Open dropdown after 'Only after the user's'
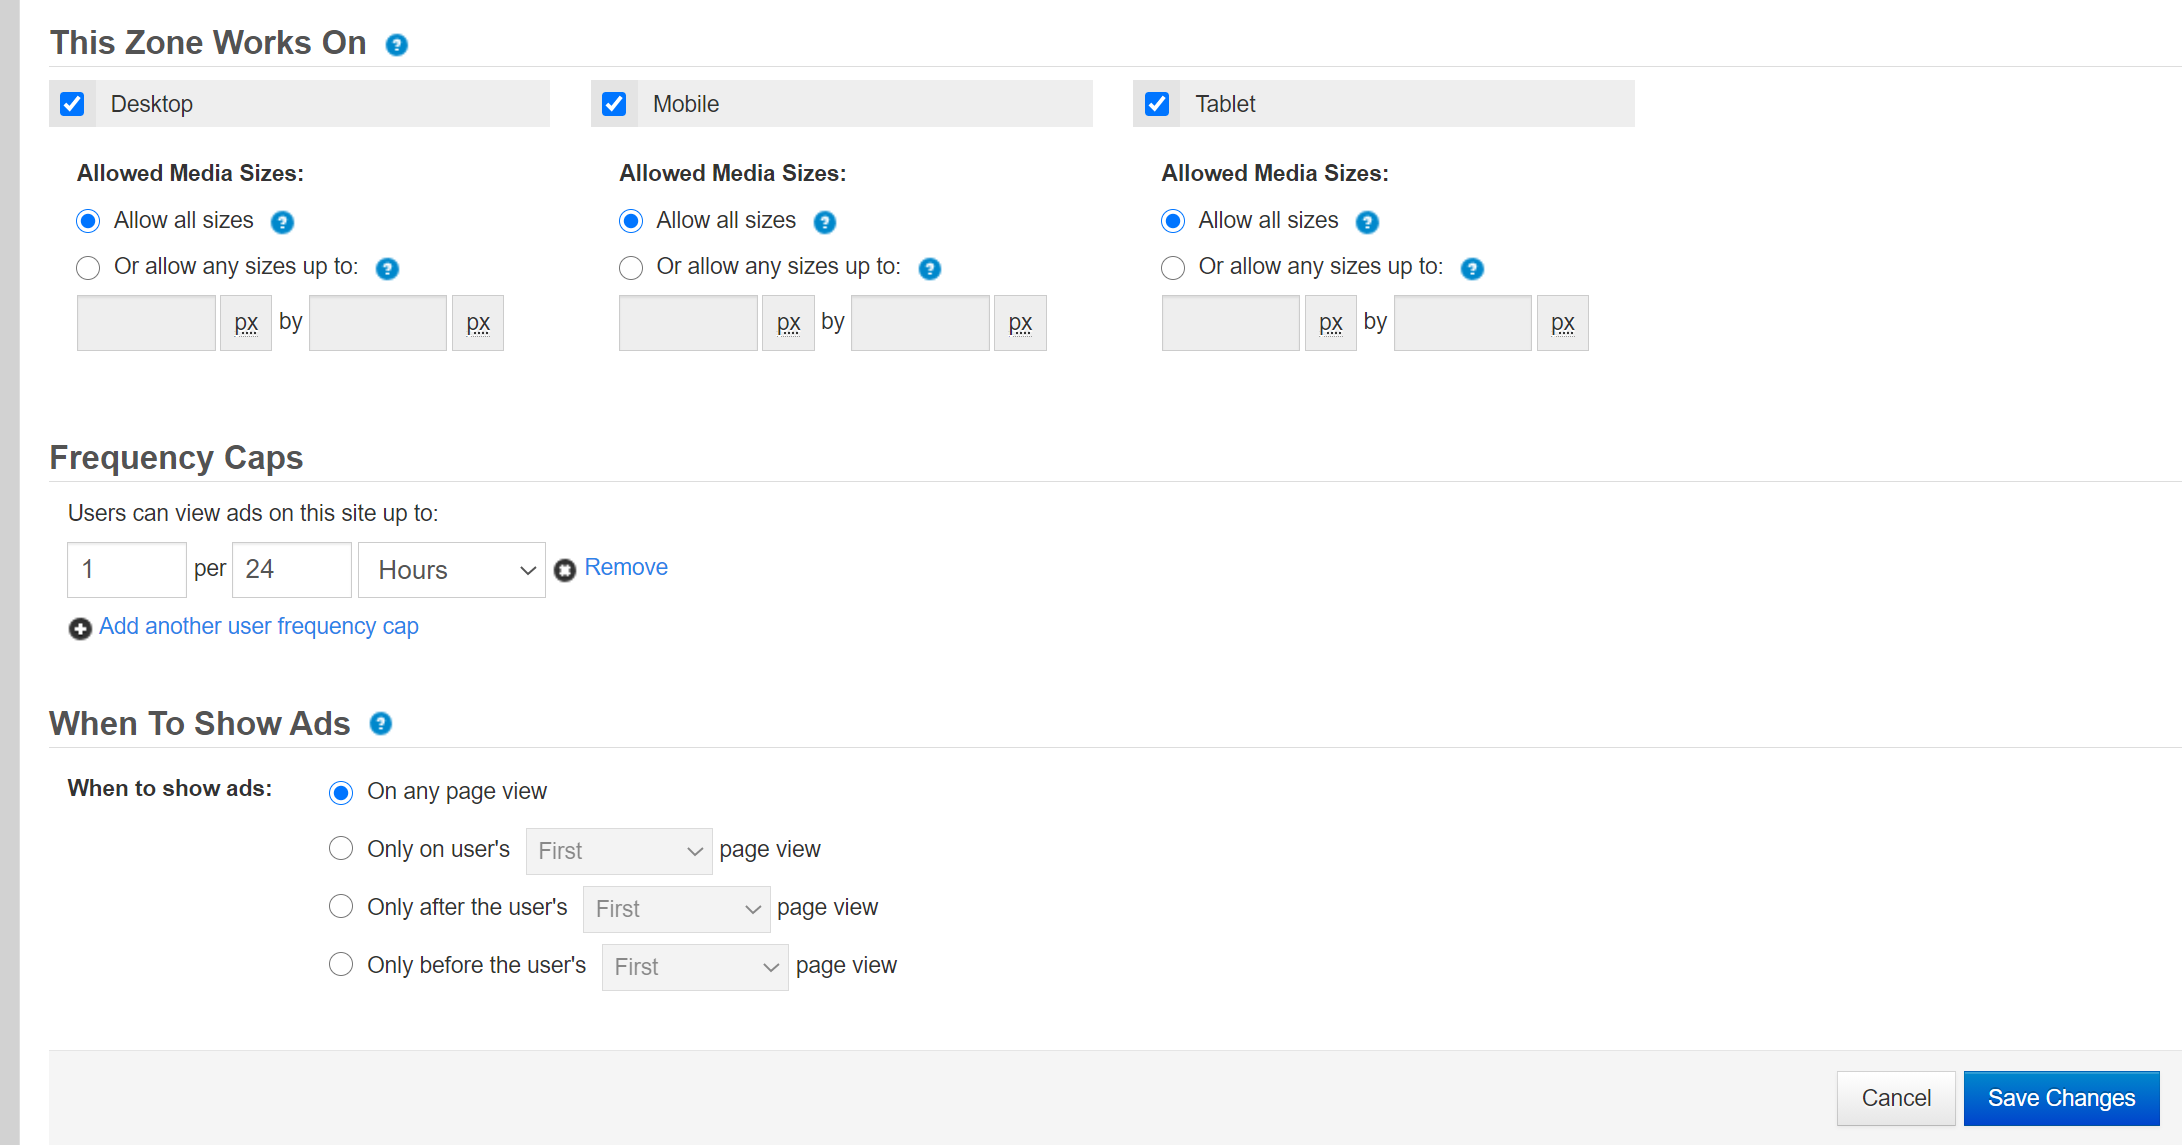The image size is (2183, 1145). point(676,909)
